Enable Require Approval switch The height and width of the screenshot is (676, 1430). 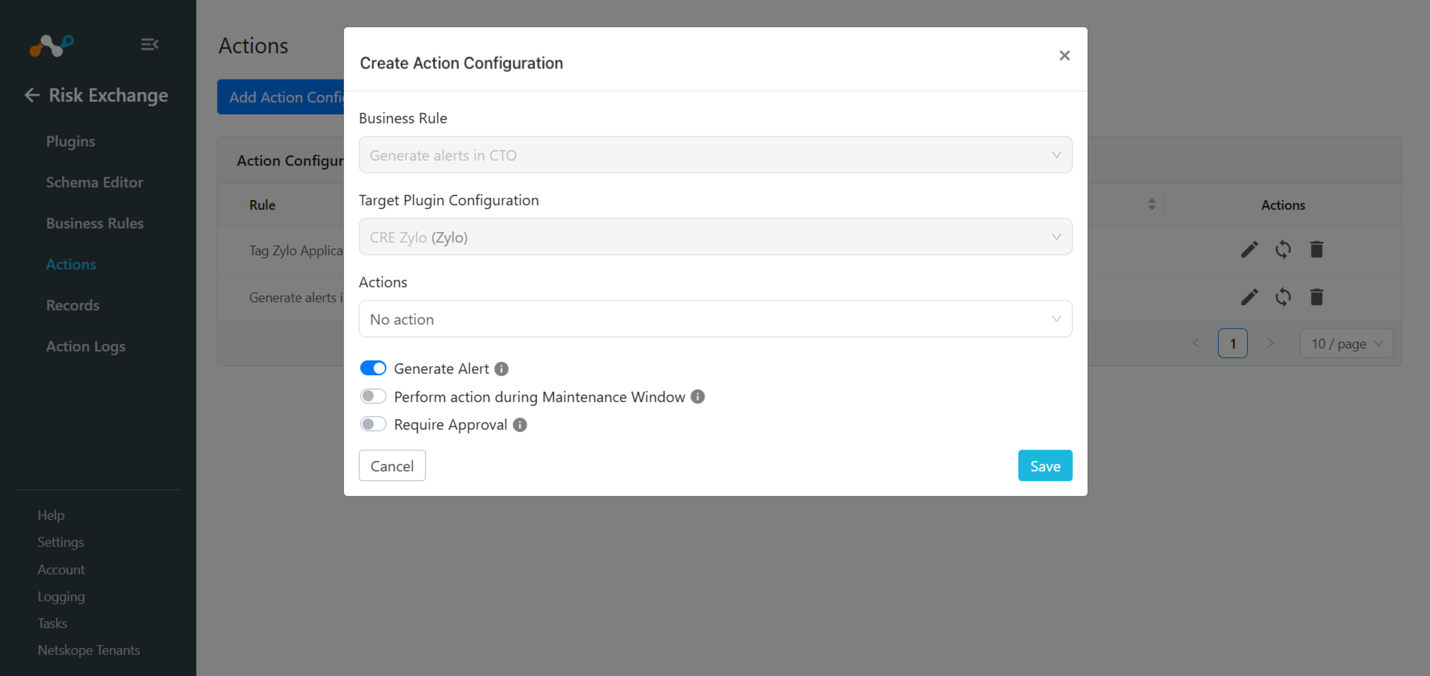[x=373, y=425]
